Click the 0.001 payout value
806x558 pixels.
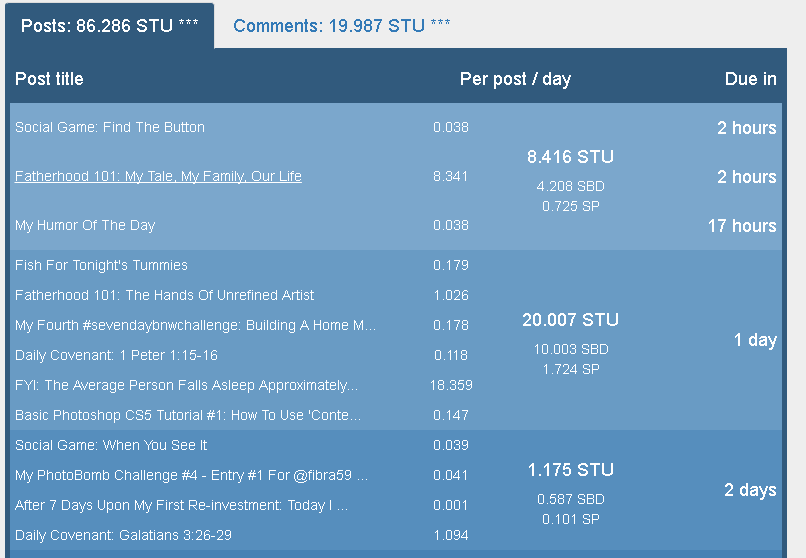coord(451,505)
